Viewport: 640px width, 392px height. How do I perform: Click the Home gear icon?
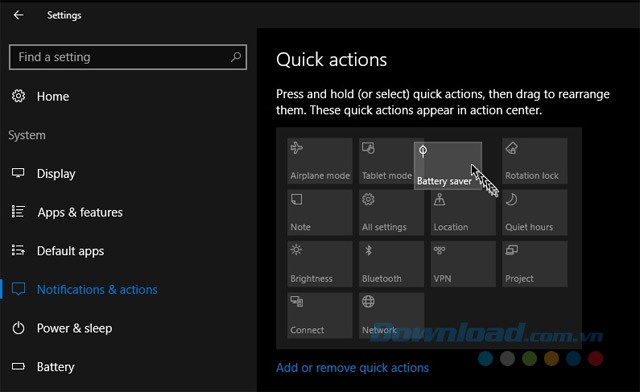tap(18, 96)
